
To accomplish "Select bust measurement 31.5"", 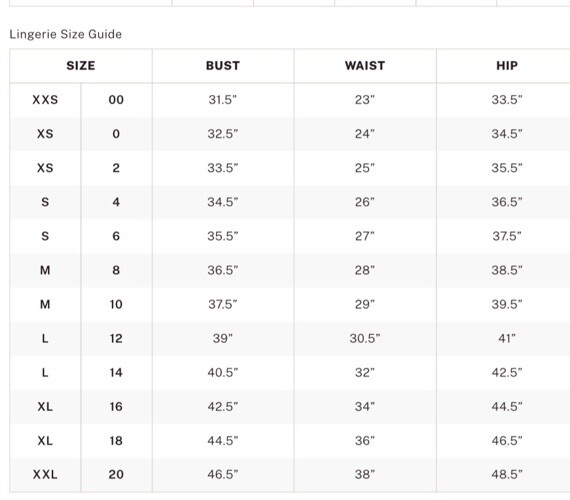I will [x=223, y=100].
